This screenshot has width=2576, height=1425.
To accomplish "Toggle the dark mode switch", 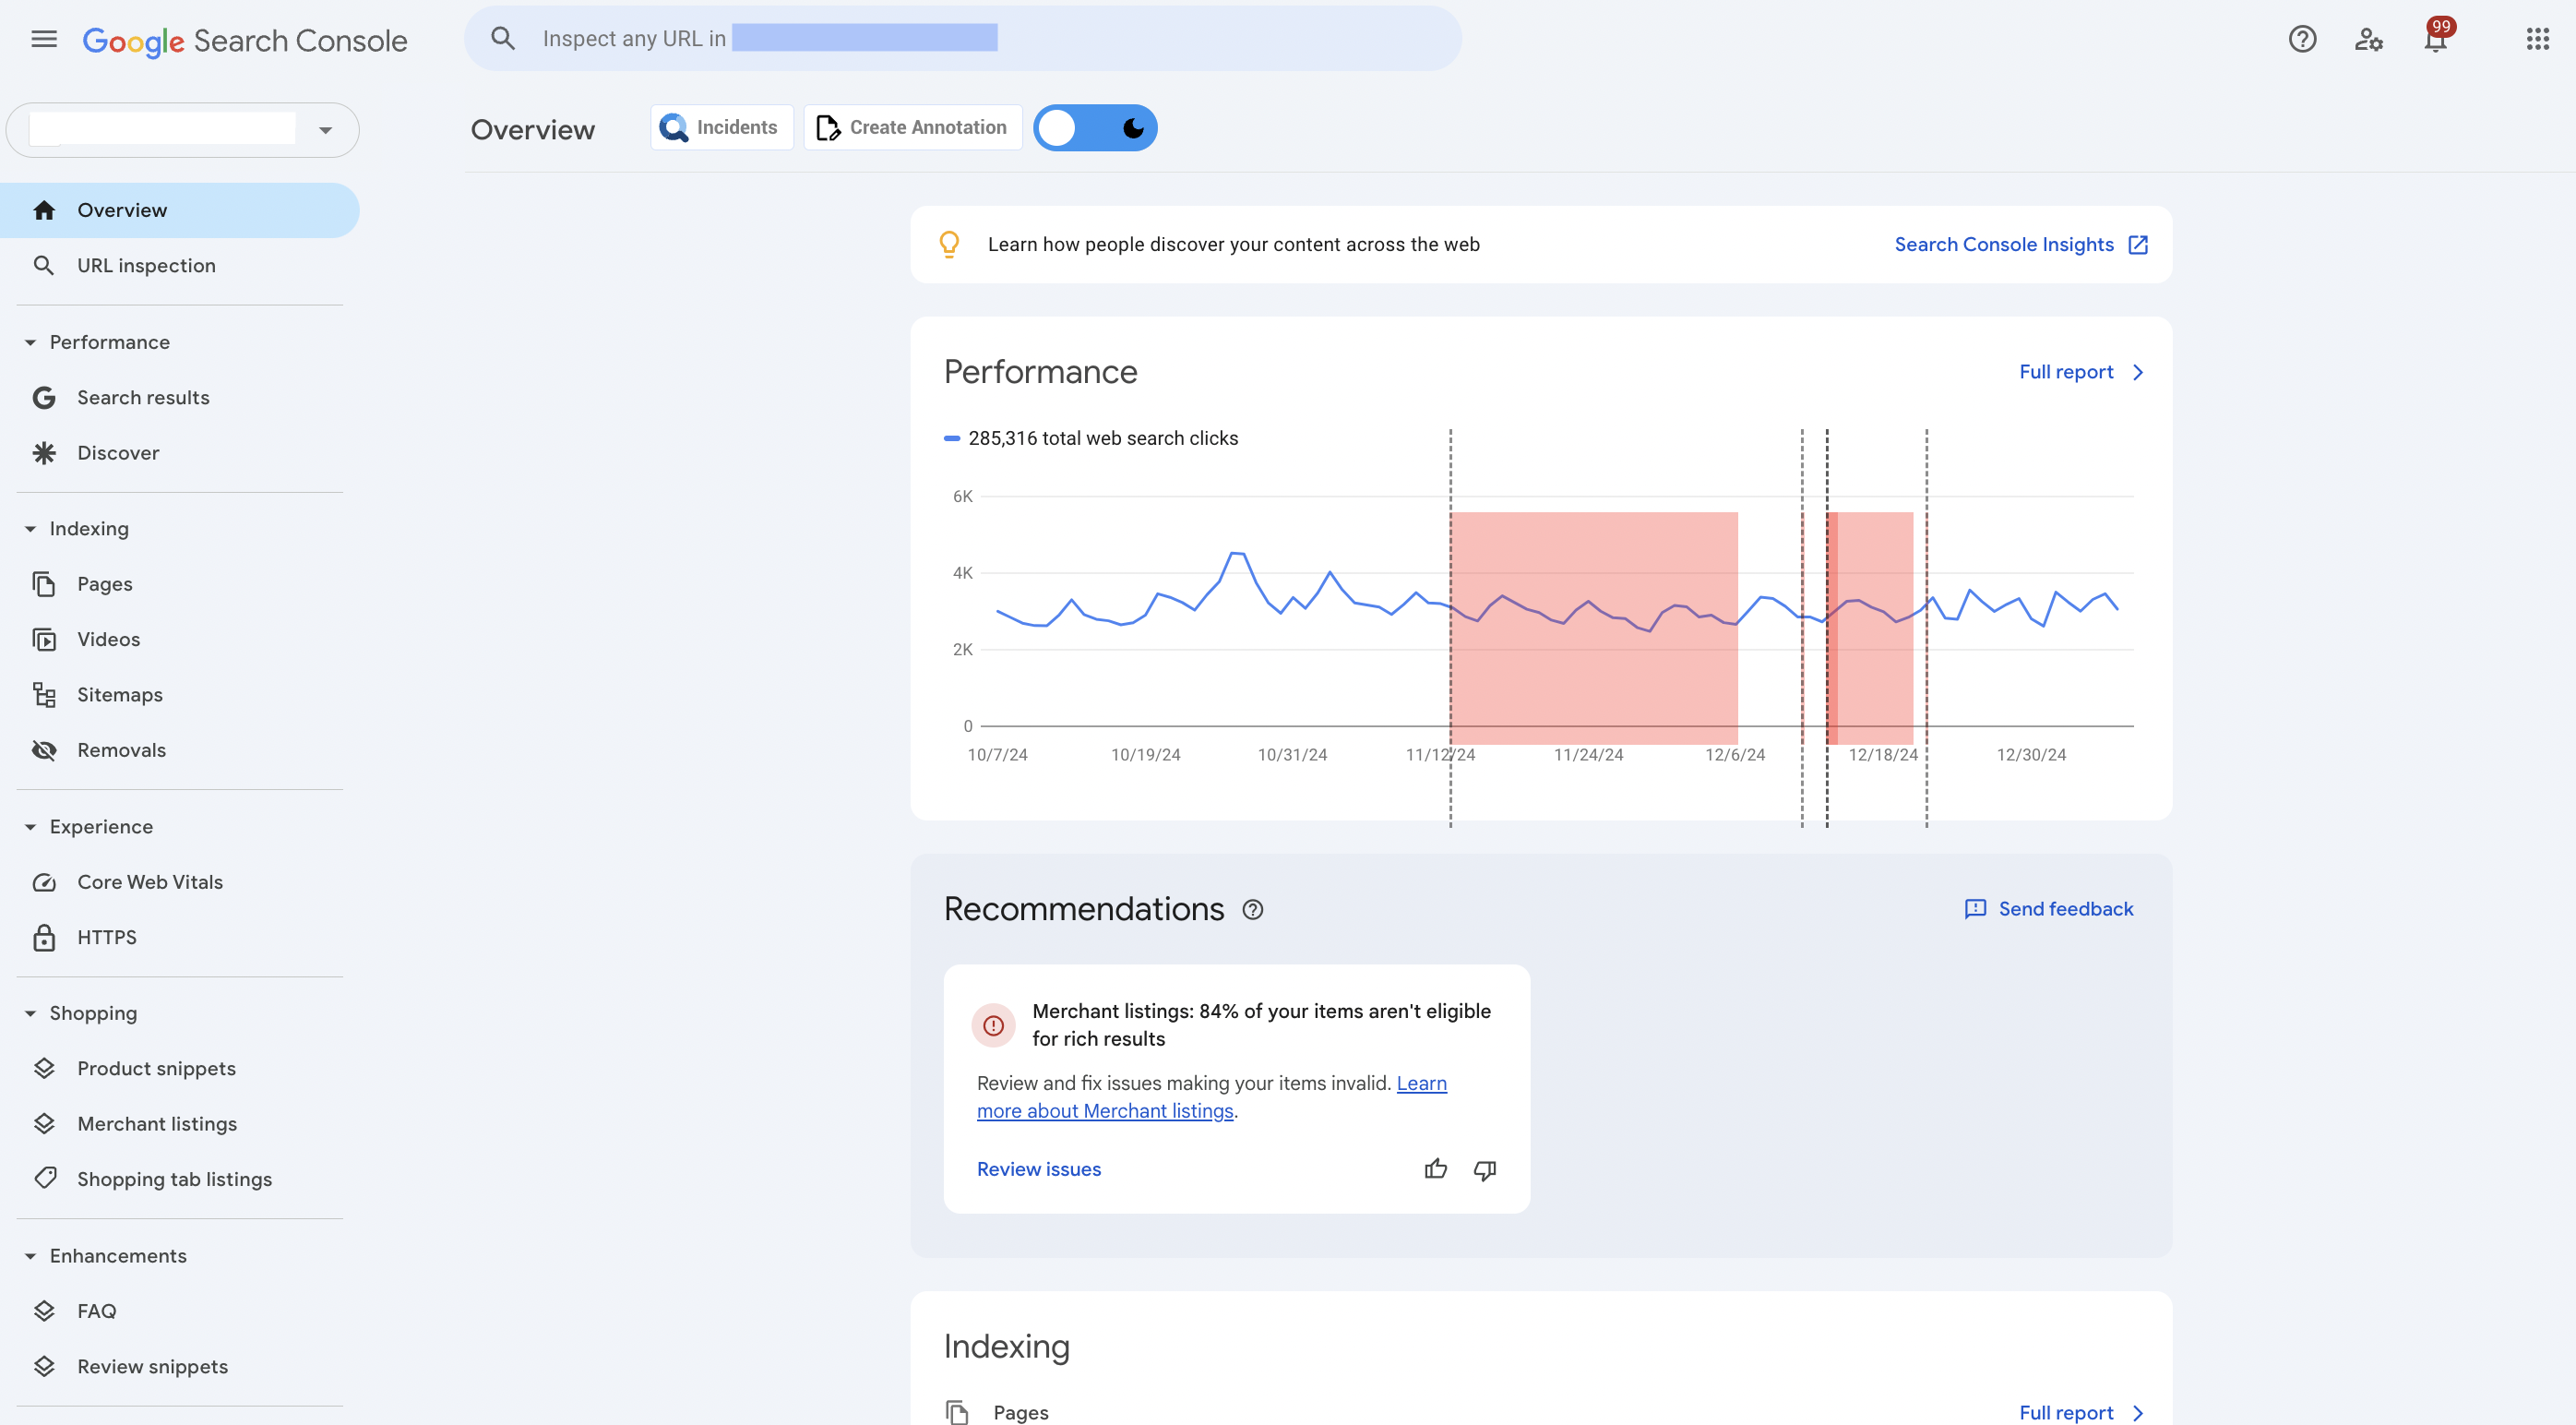I will coord(1095,128).
